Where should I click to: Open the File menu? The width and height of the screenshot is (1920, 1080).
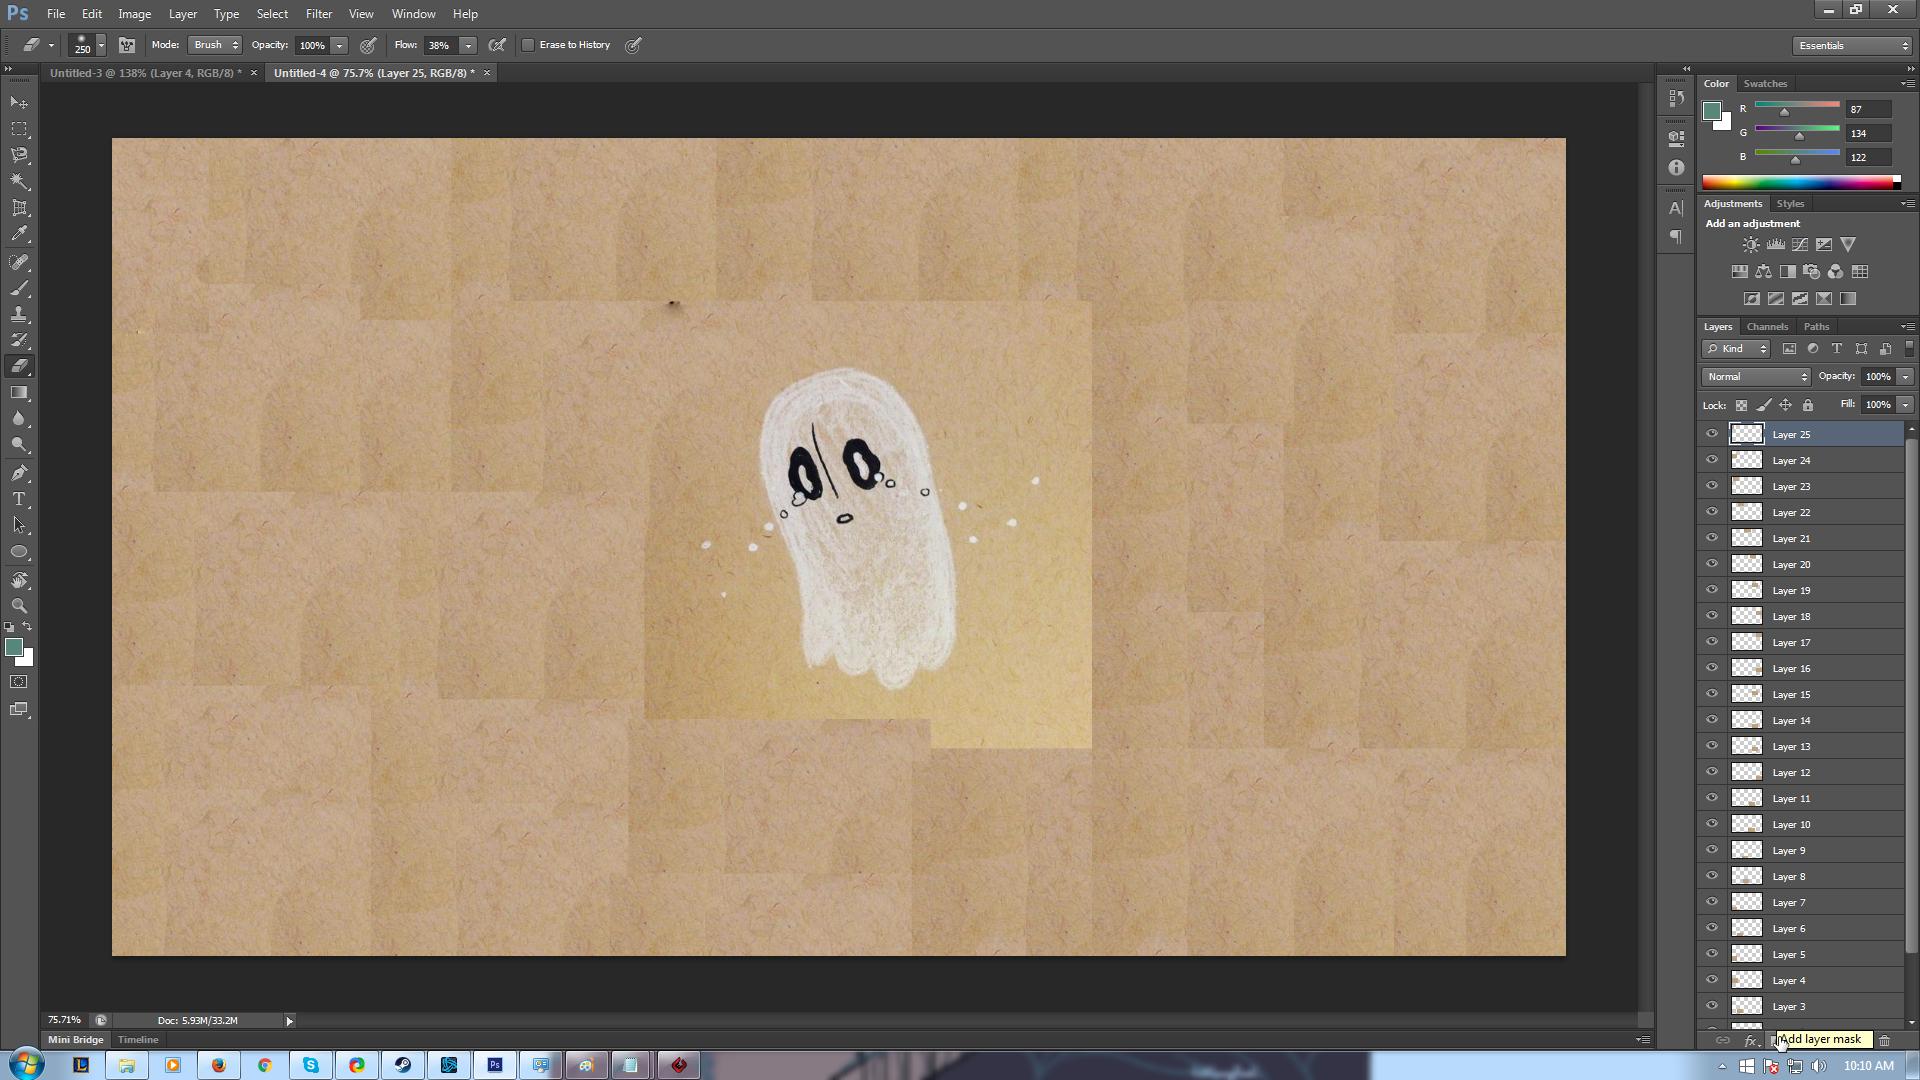(56, 14)
